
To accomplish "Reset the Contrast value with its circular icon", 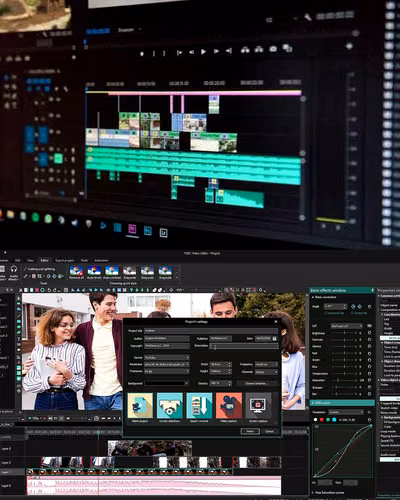I will pos(369,340).
